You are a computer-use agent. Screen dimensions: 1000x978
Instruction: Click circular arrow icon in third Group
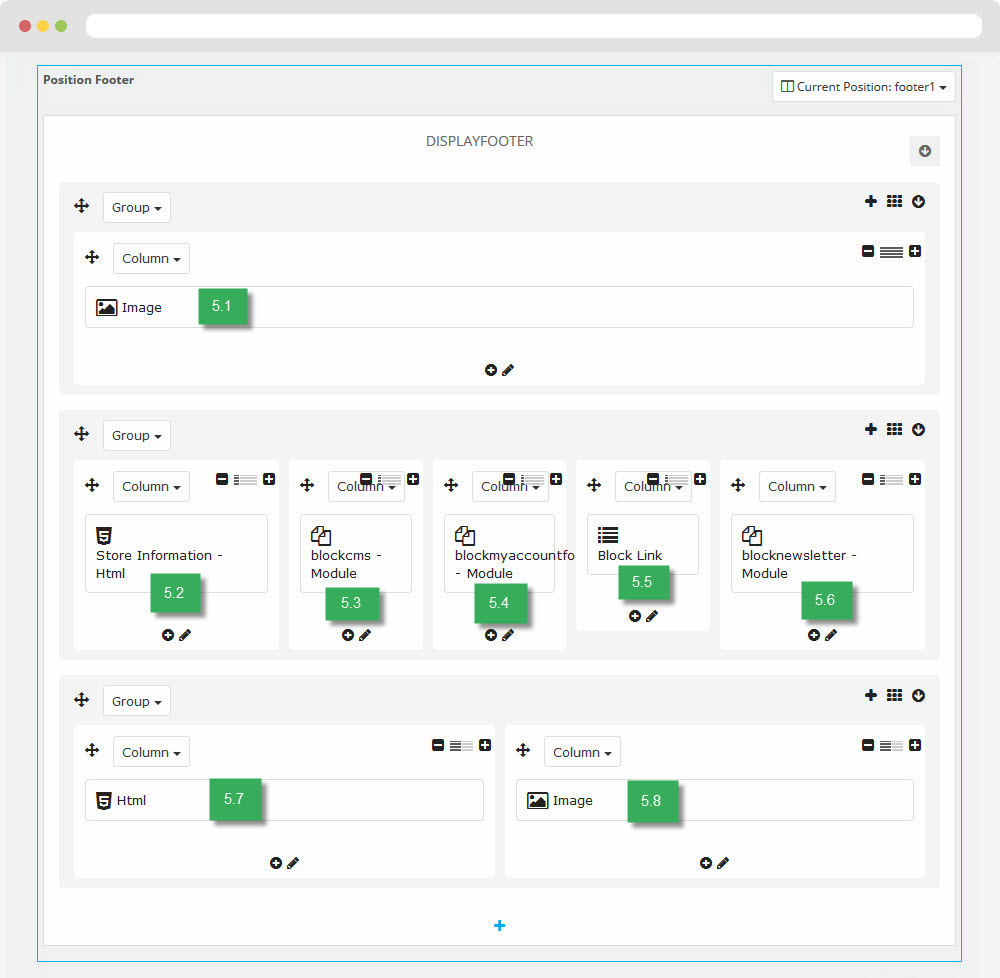(x=918, y=696)
